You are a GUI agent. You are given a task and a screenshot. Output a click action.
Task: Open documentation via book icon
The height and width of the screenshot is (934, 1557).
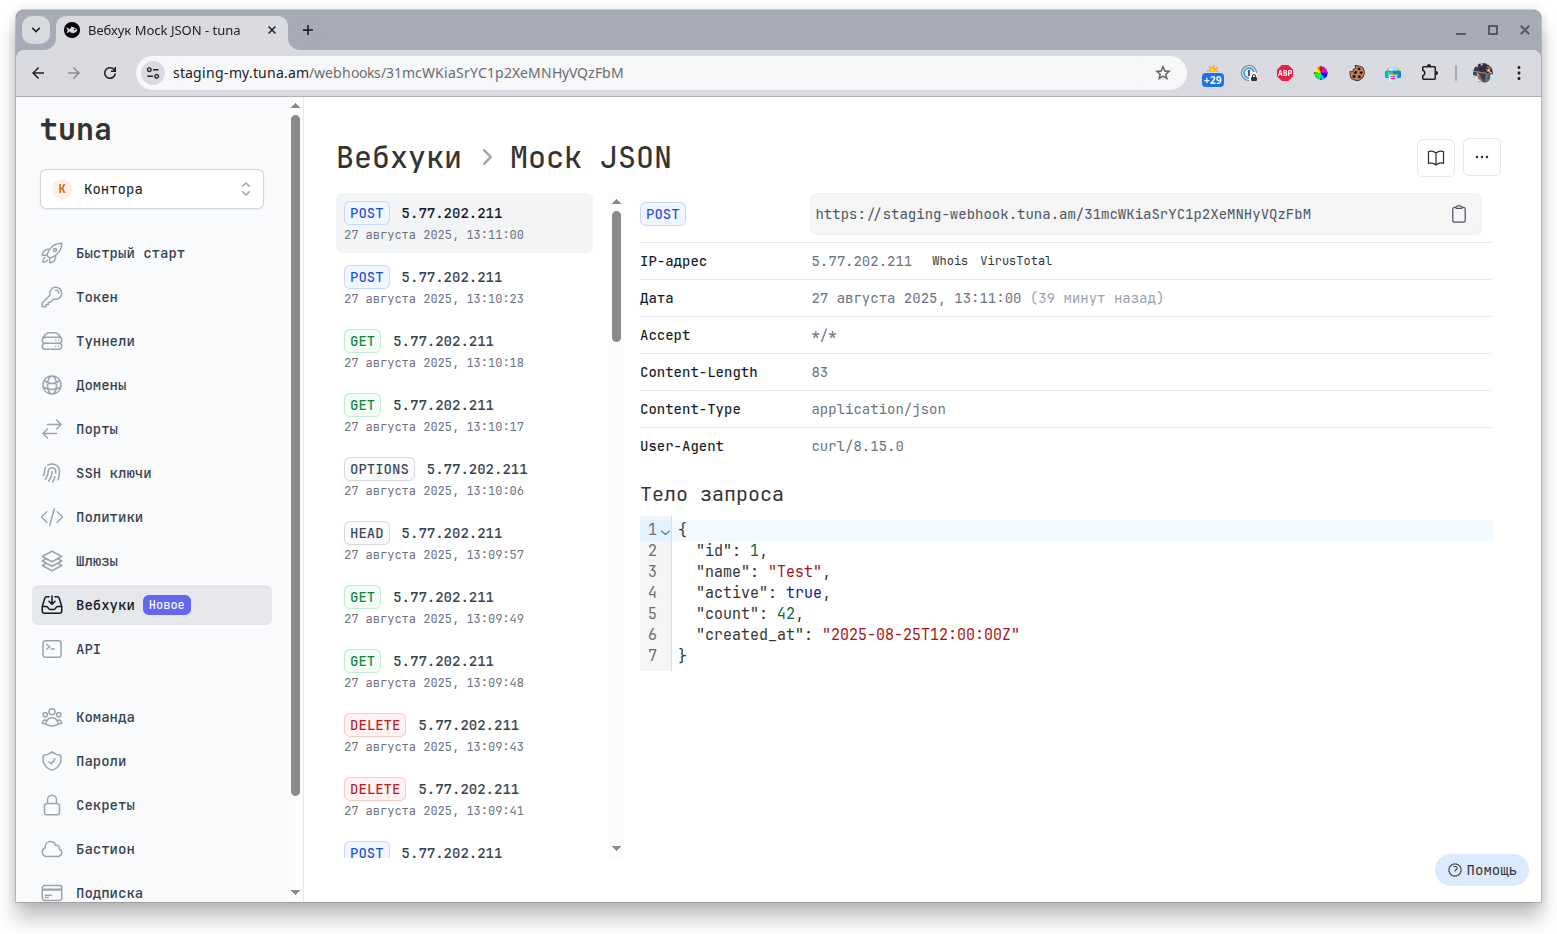tap(1436, 157)
